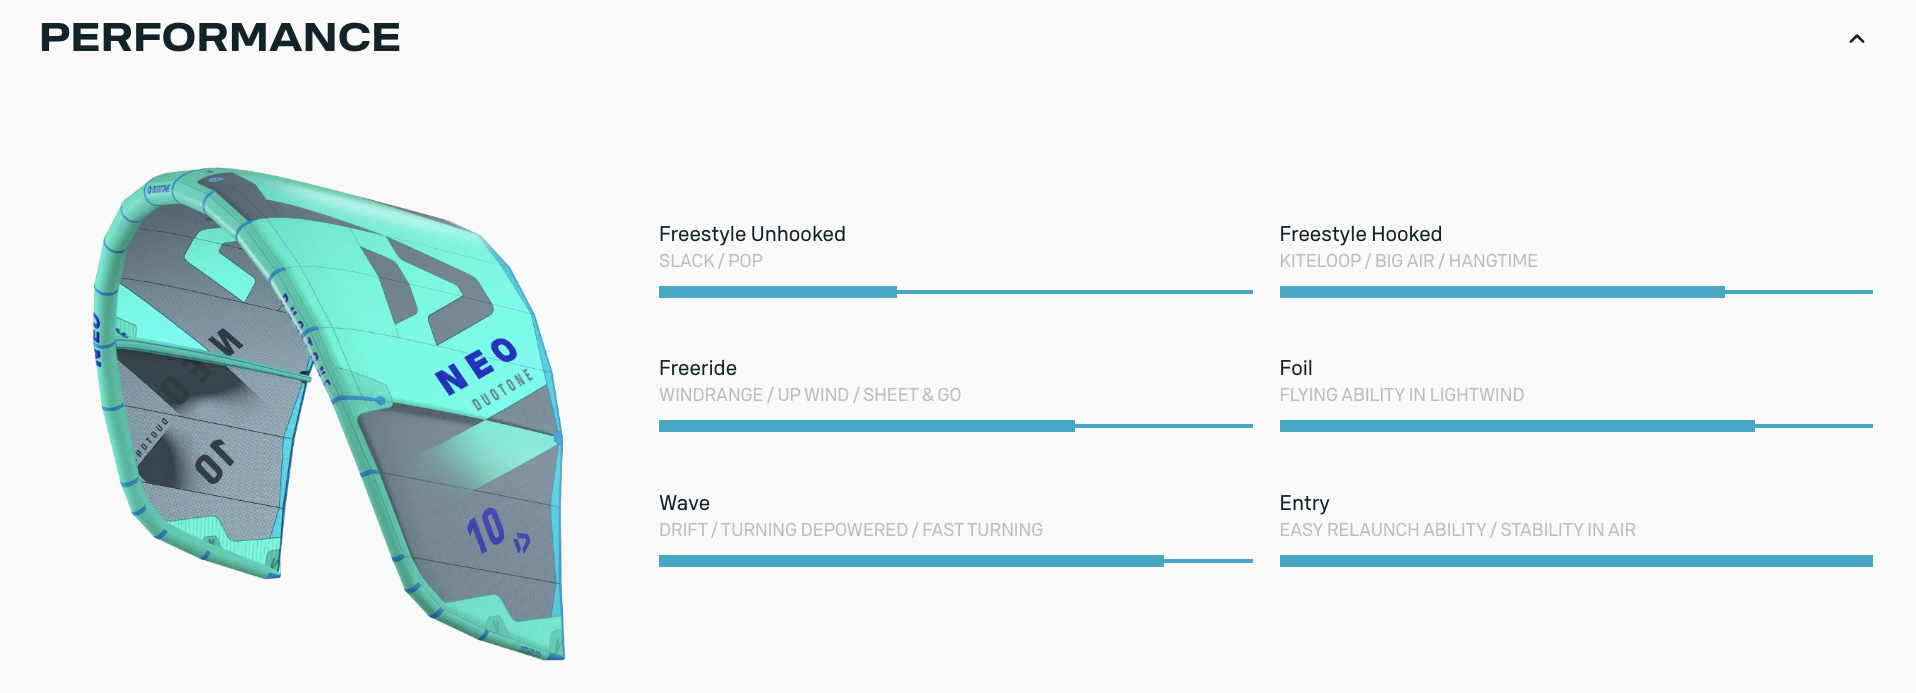Click the PERFORMANCE section heading
The image size is (1916, 693).
tap(220, 38)
